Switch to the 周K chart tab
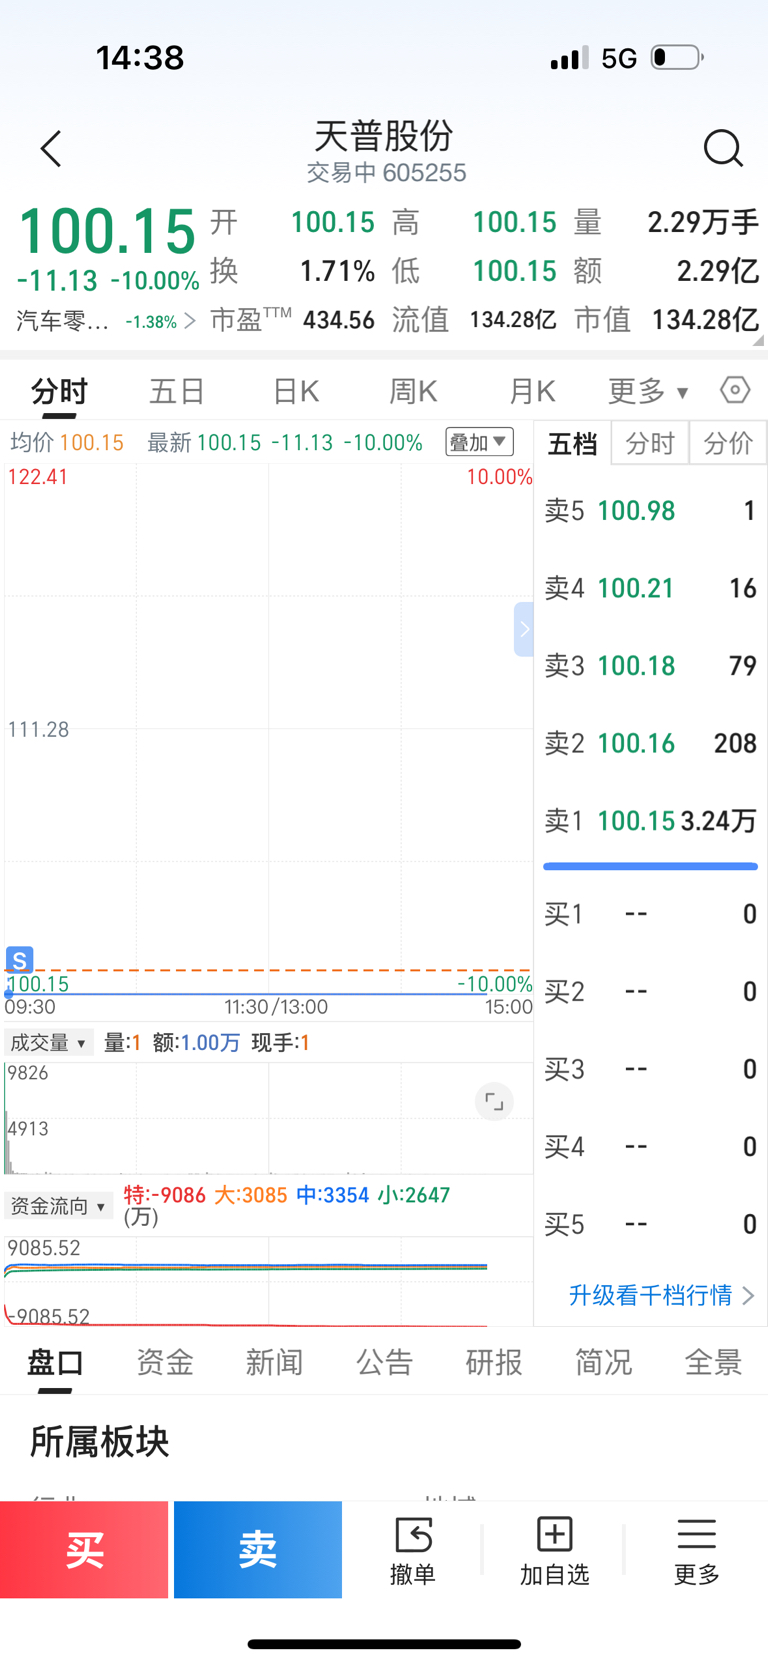This screenshot has height=1665, width=769. pos(413,391)
